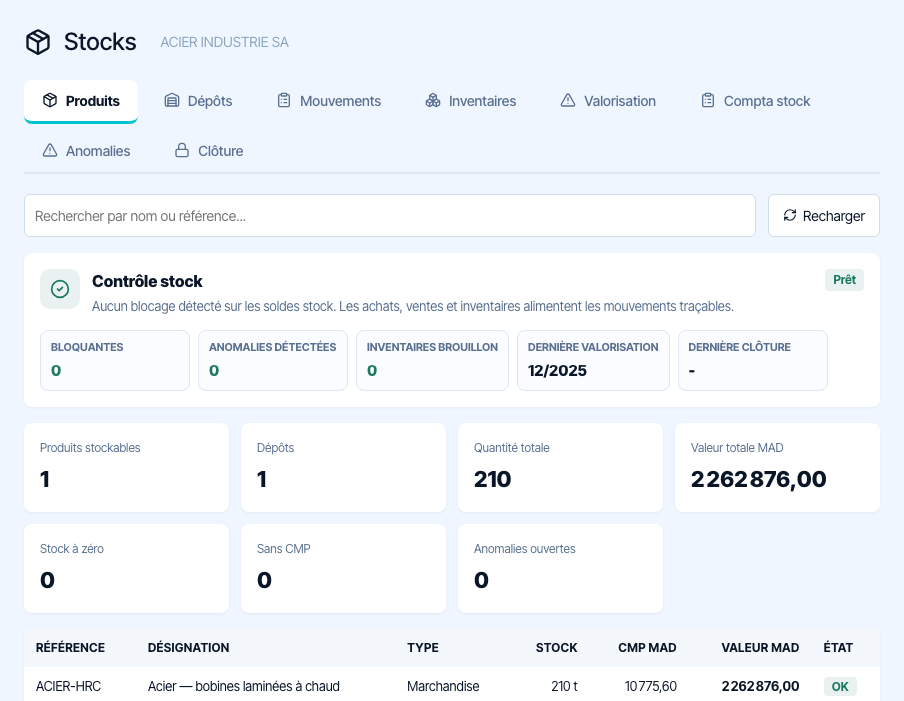Screen dimensions: 904x701
Task: Click the green check circle icon in Contrôle stock
Action: click(x=60, y=289)
